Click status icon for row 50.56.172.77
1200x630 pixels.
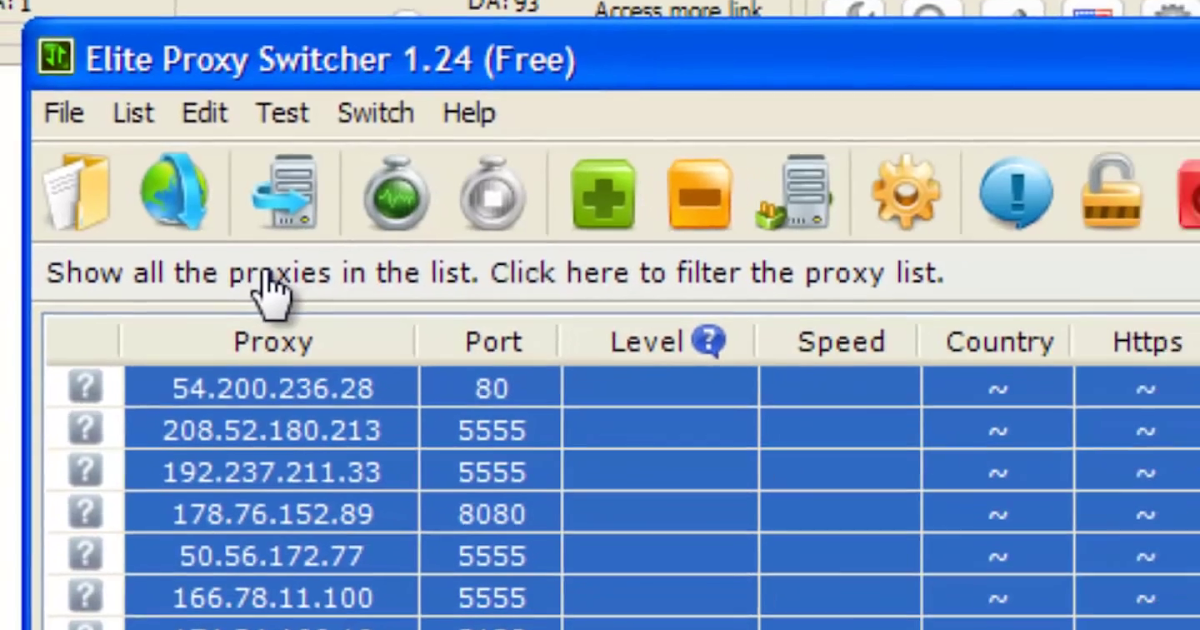click(85, 554)
